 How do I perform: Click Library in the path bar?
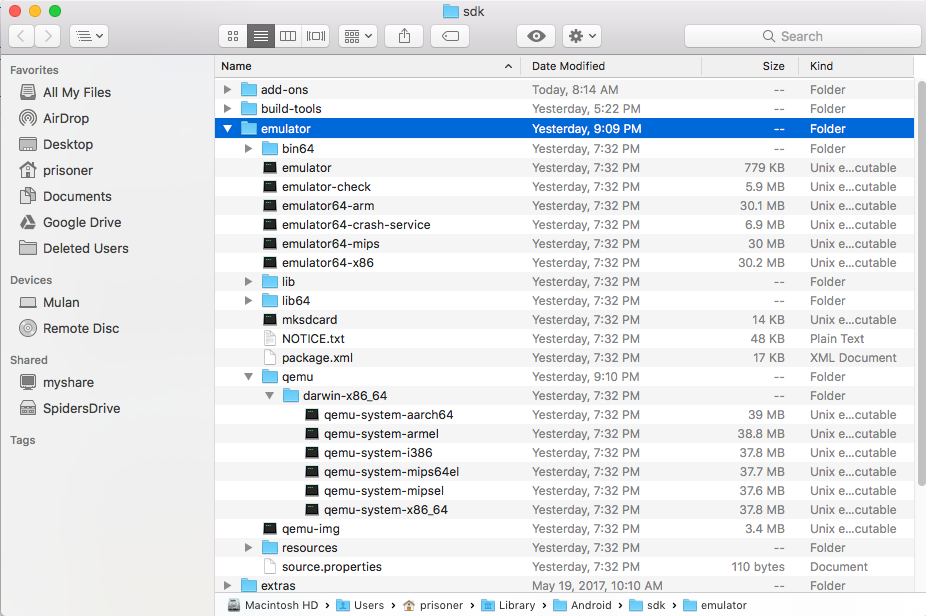508,605
